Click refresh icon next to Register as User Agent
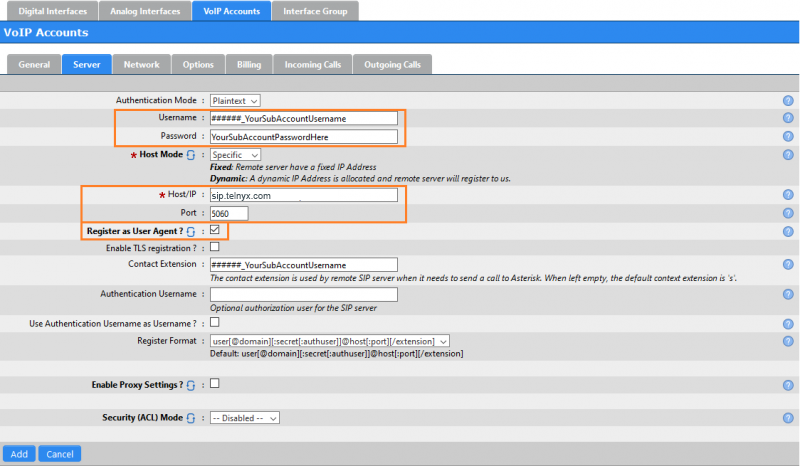Image resolution: width=800 pixels, height=466 pixels. pyautogui.click(x=191, y=232)
